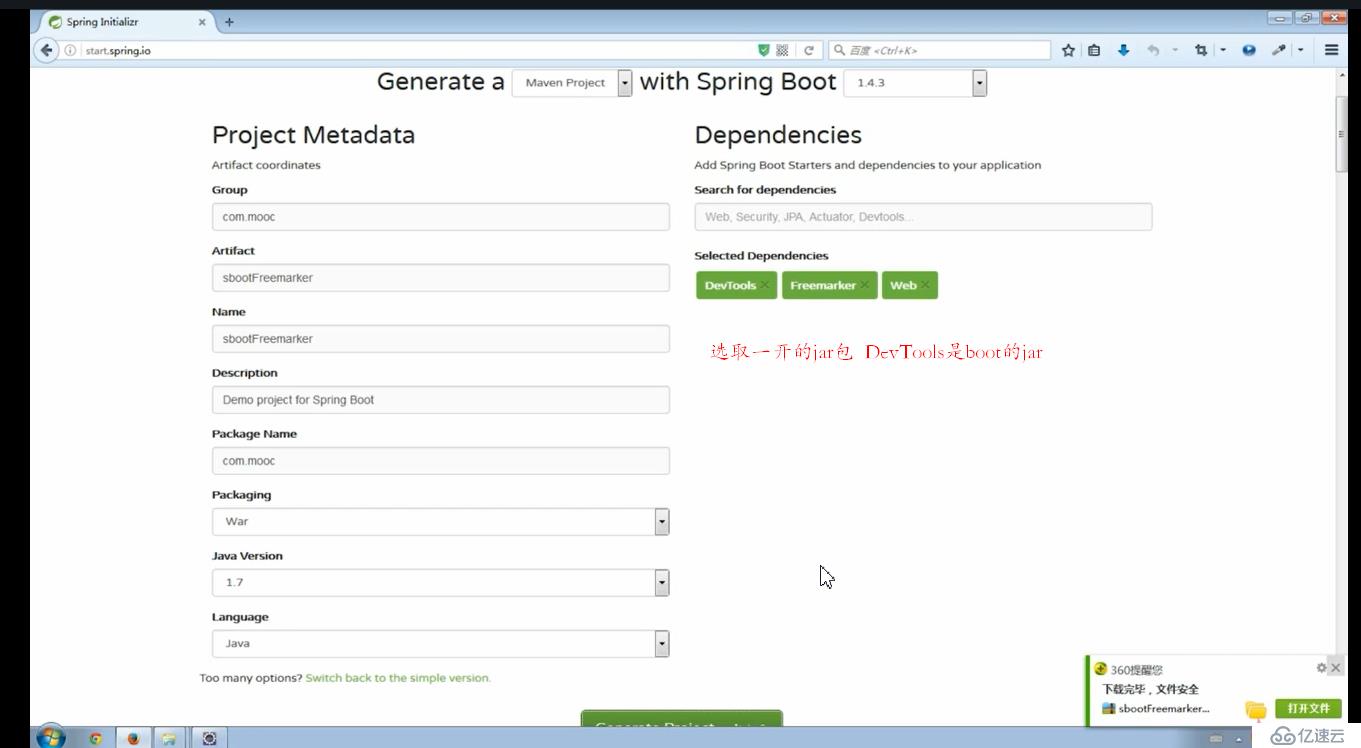Open the downloads arrow icon
Image resolution: width=1361 pixels, height=748 pixels.
1123,50
